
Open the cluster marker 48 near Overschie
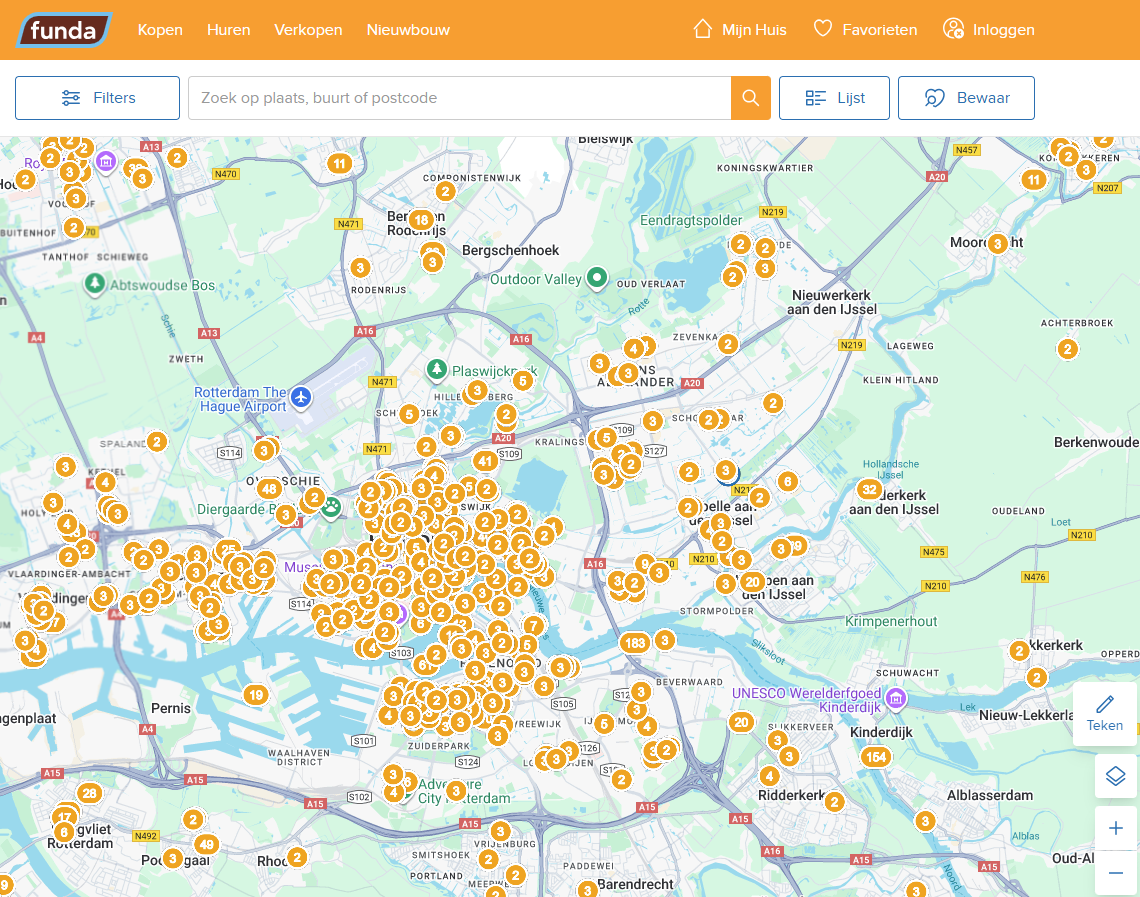tap(269, 488)
